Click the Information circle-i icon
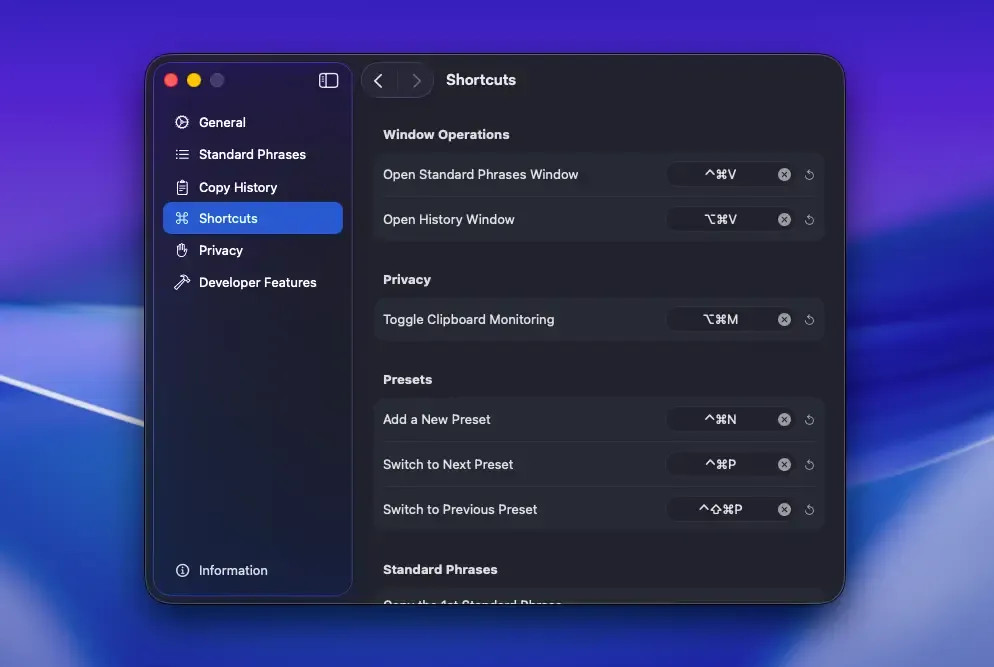The image size is (994, 667). tap(182, 571)
